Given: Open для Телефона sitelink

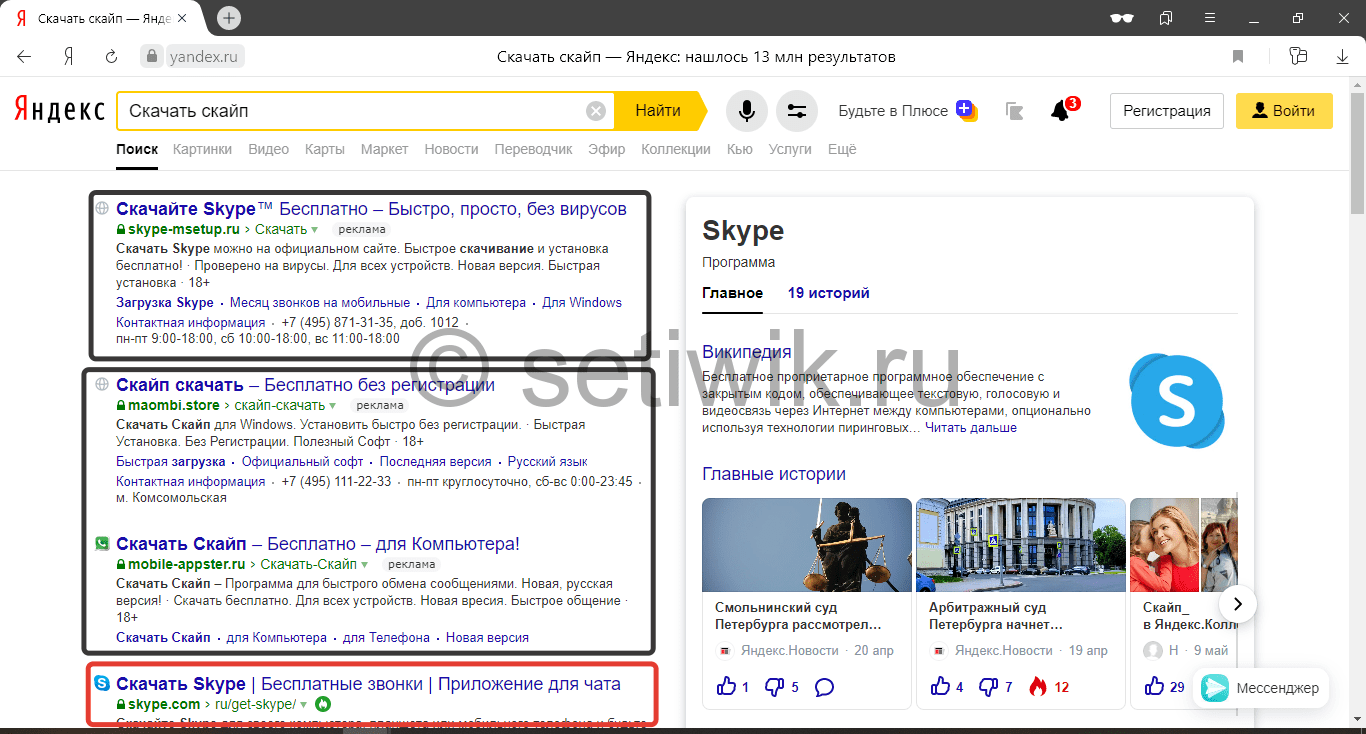Looking at the screenshot, I should point(386,638).
